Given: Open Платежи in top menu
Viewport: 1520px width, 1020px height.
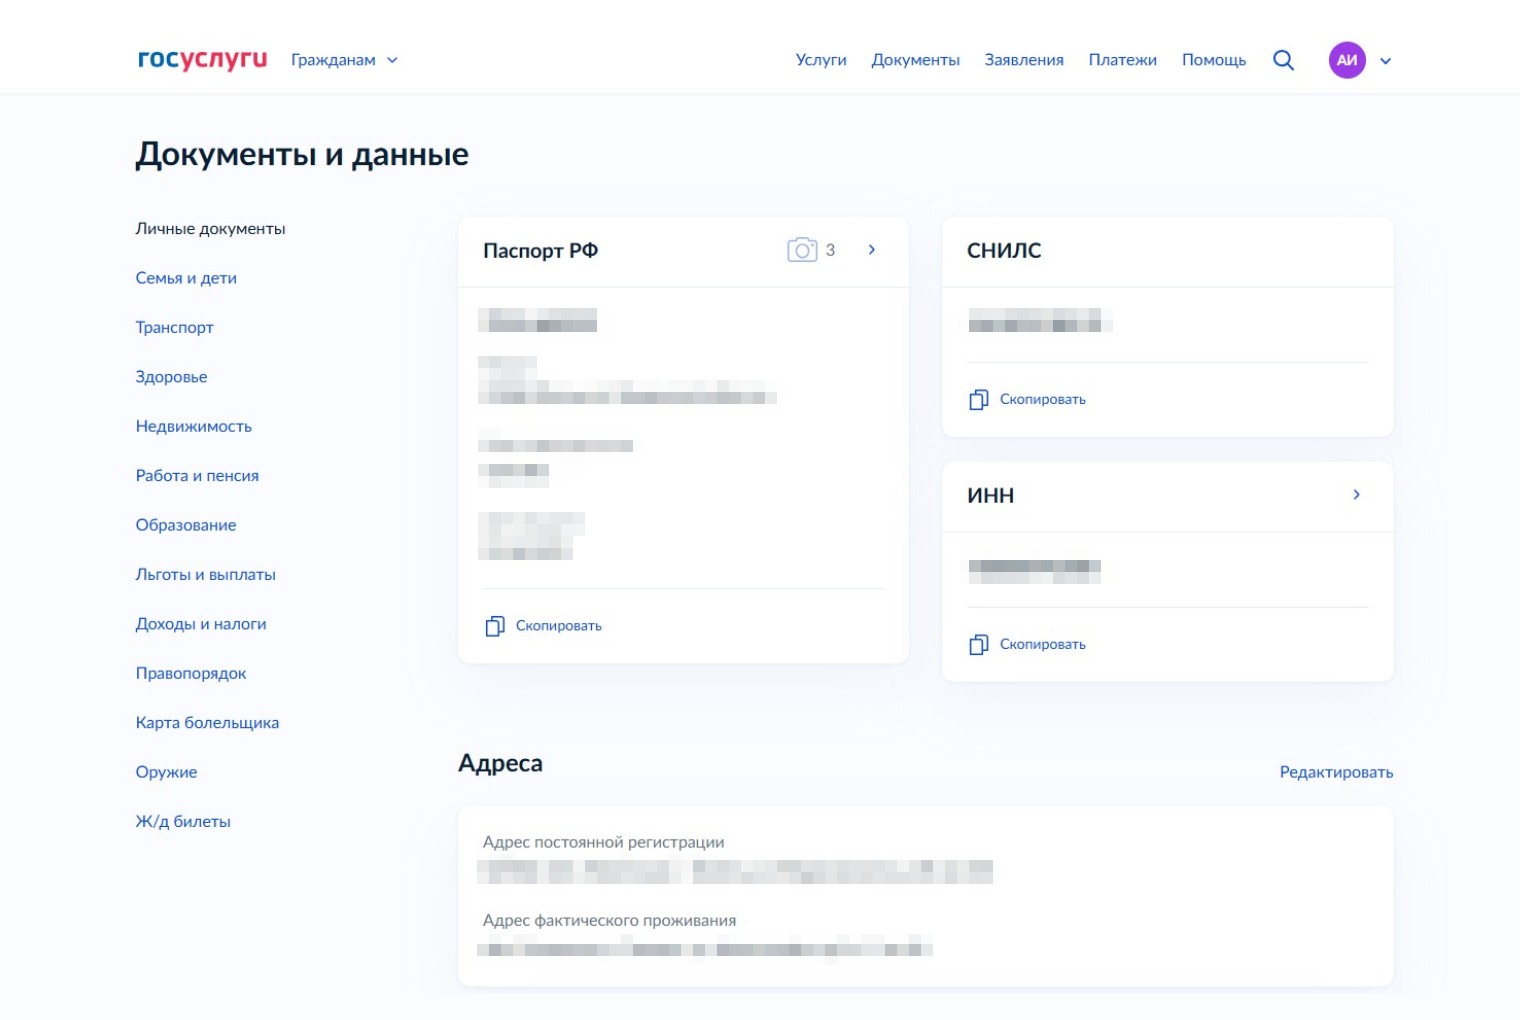Looking at the screenshot, I should (1122, 60).
